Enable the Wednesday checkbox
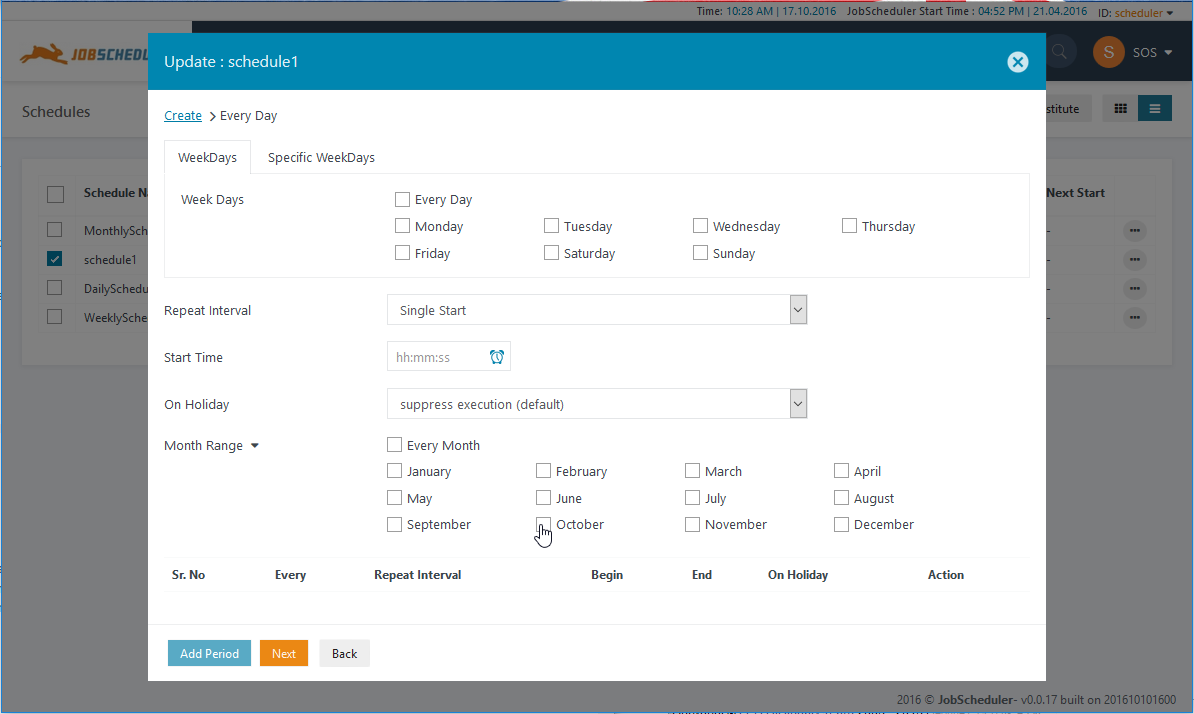 [x=700, y=226]
